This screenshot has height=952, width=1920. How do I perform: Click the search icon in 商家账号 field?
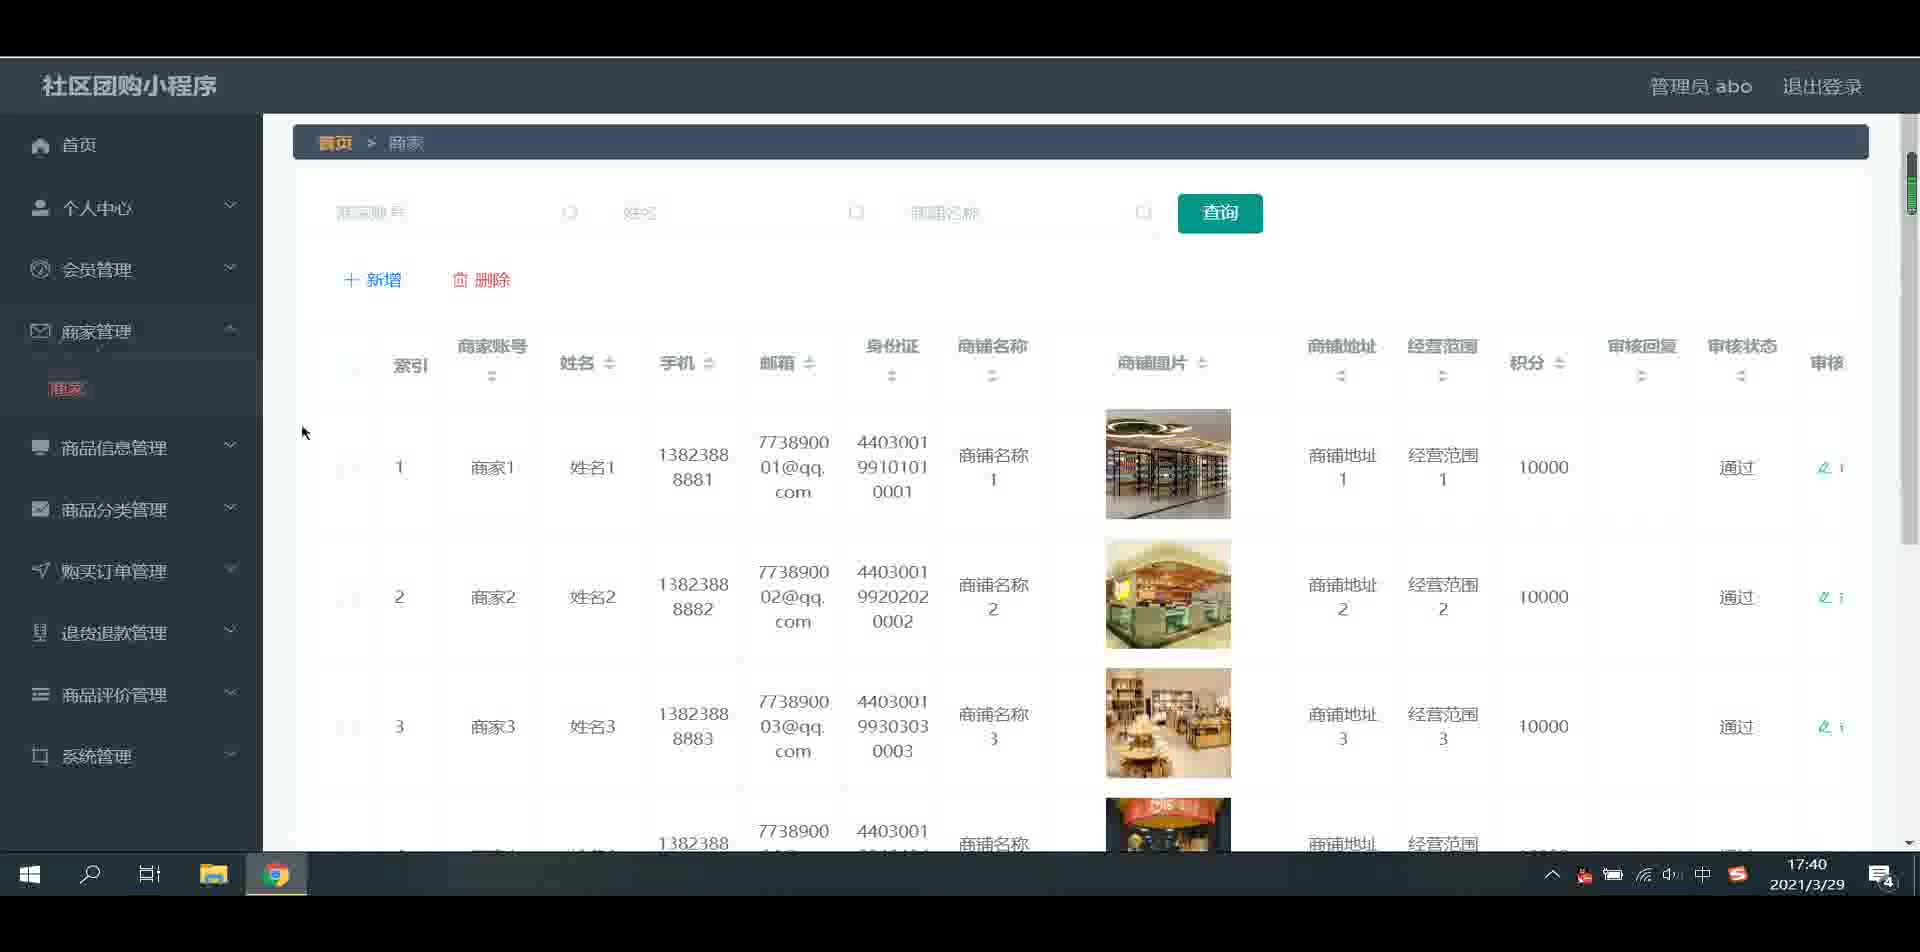569,213
